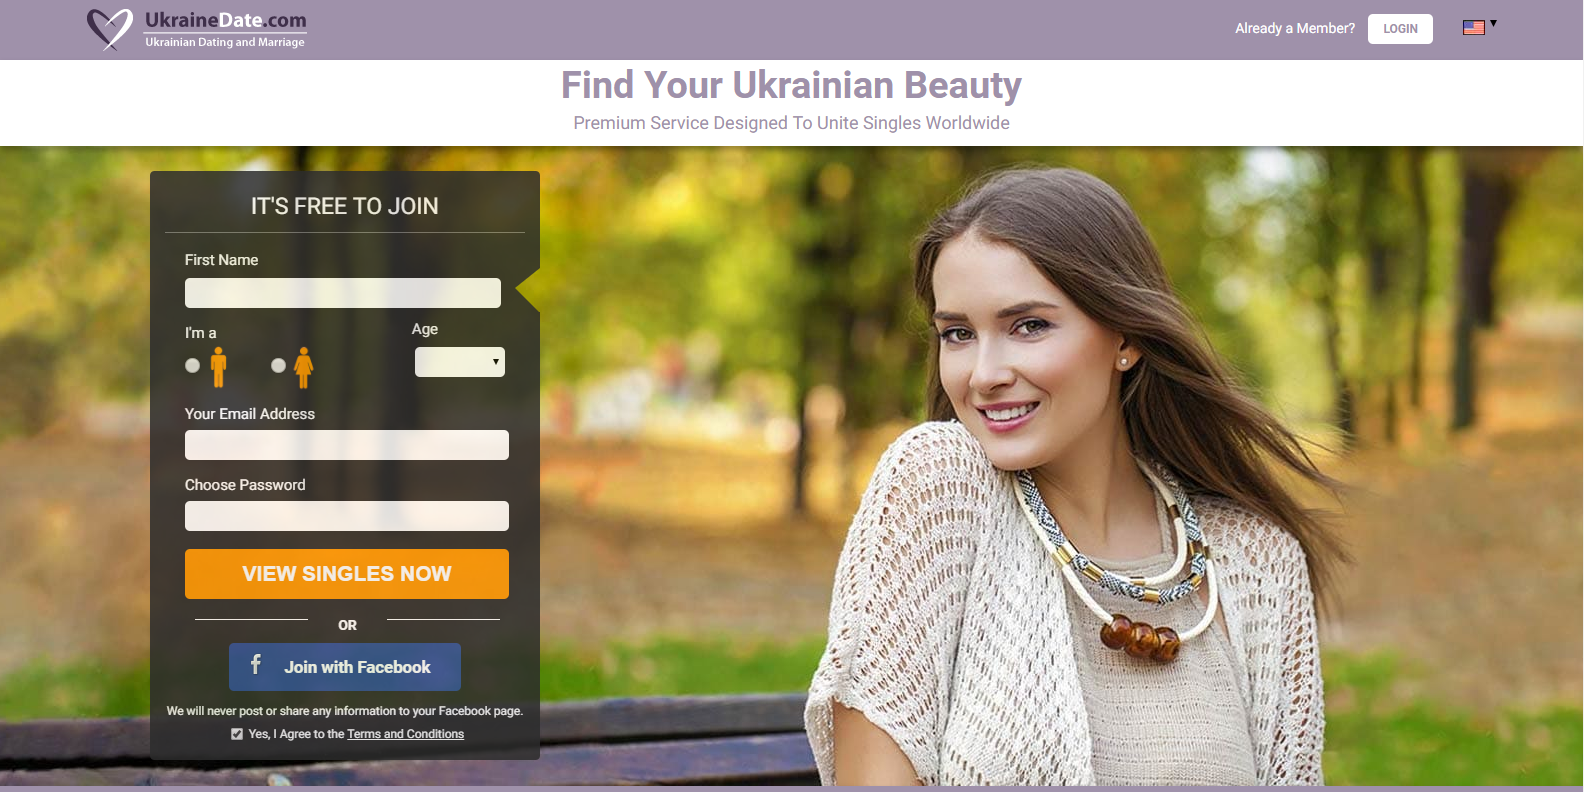Select the male gender radio button
The image size is (1584, 792).
pyautogui.click(x=193, y=365)
